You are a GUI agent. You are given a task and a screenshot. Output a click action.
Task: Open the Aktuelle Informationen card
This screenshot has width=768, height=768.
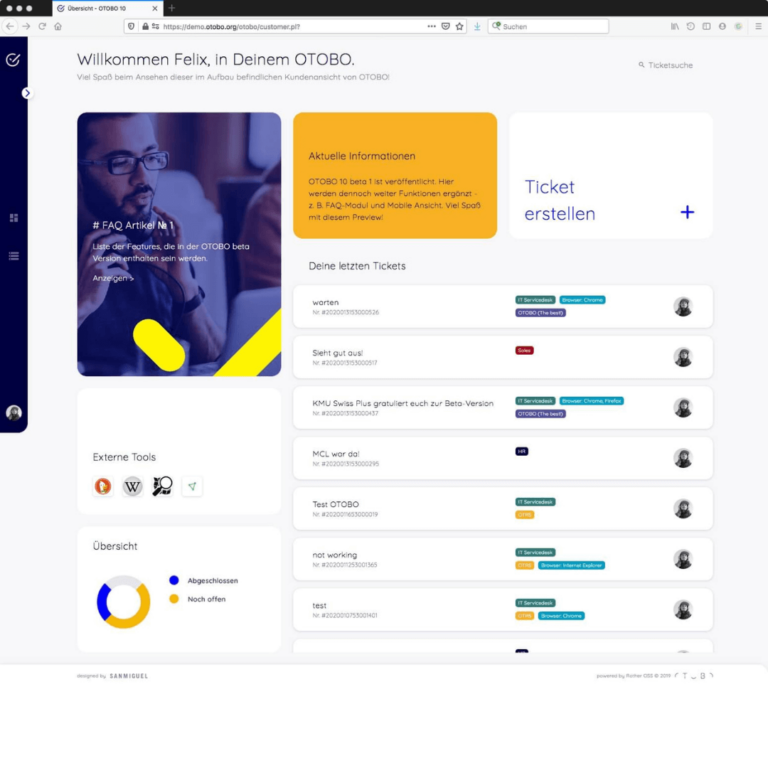(395, 176)
